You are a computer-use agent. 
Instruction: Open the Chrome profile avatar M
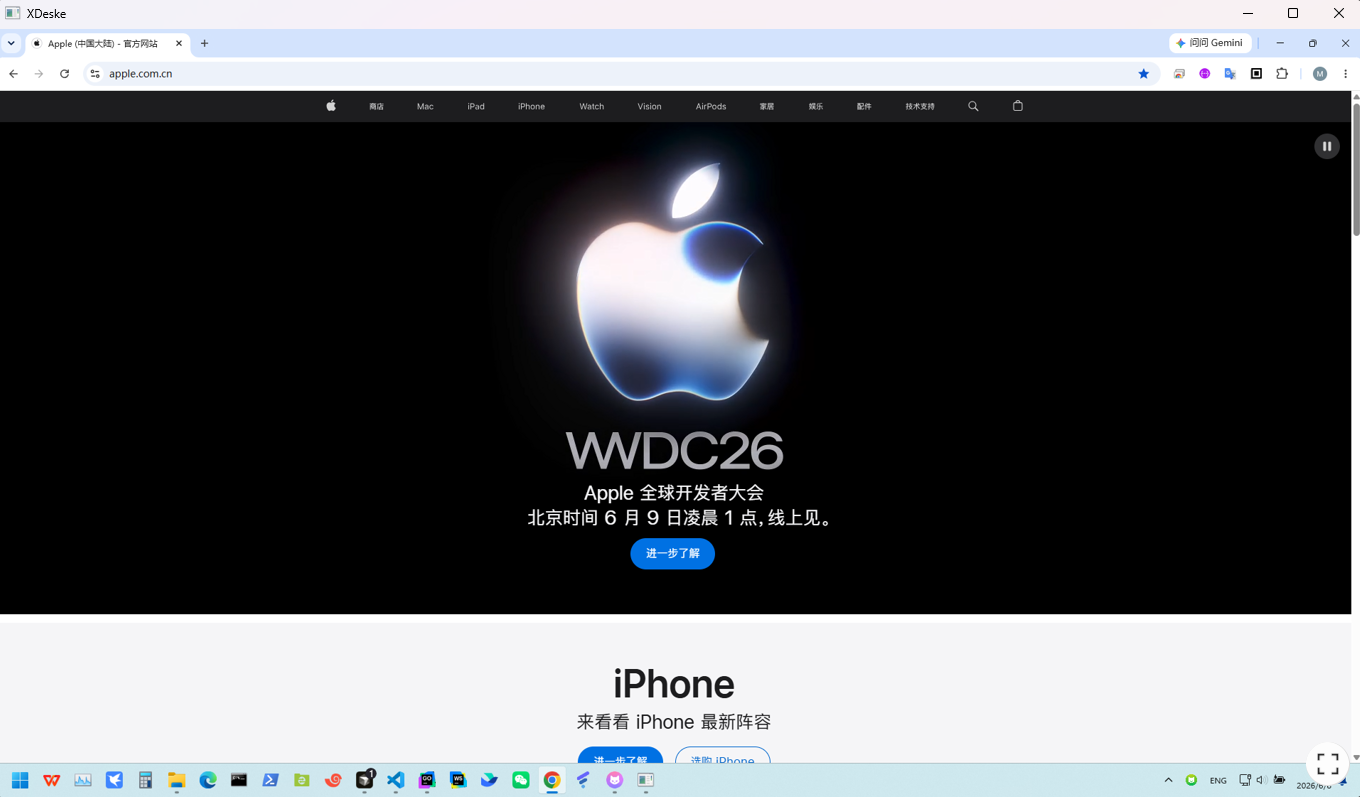[1320, 74]
